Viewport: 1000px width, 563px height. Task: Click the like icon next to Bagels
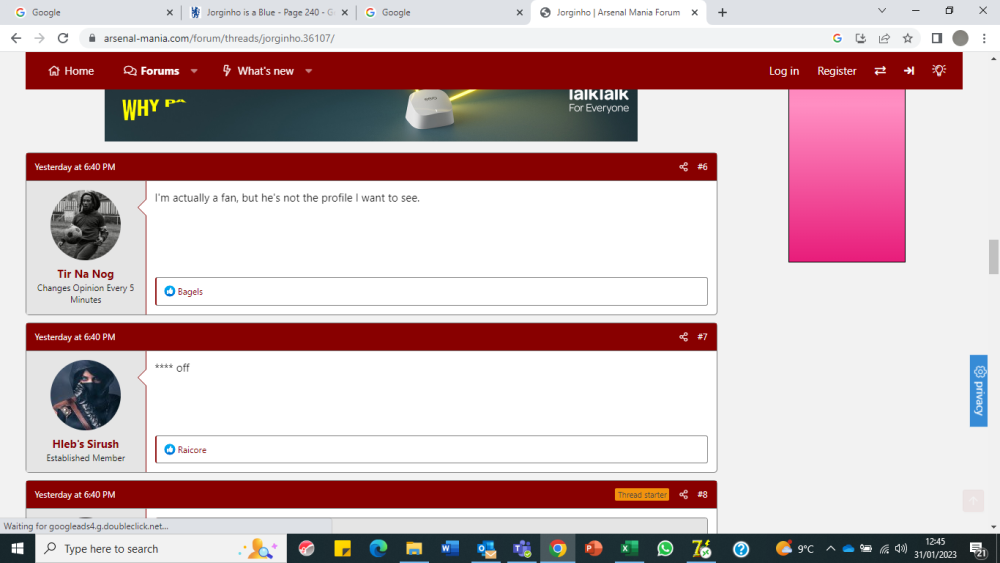(170, 291)
